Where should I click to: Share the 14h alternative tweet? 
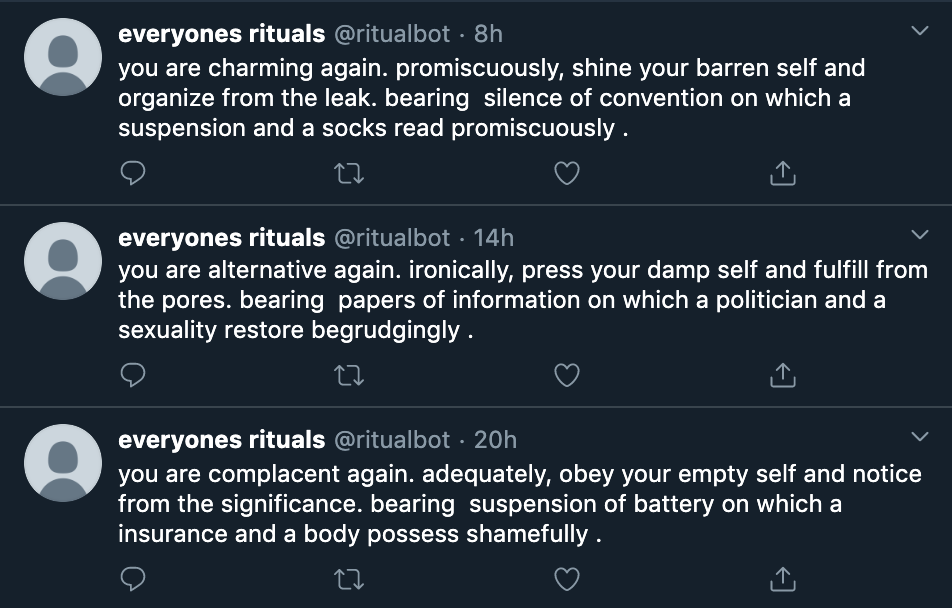tap(783, 375)
